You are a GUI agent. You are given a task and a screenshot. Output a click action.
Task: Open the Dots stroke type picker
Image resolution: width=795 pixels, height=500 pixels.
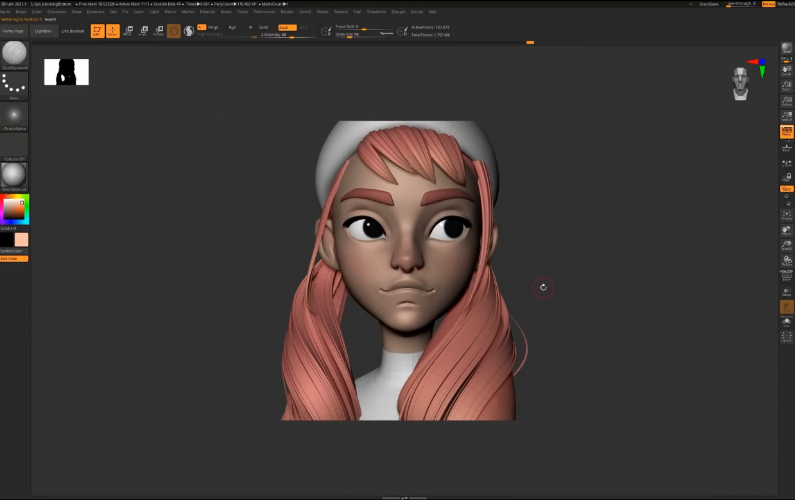point(14,84)
